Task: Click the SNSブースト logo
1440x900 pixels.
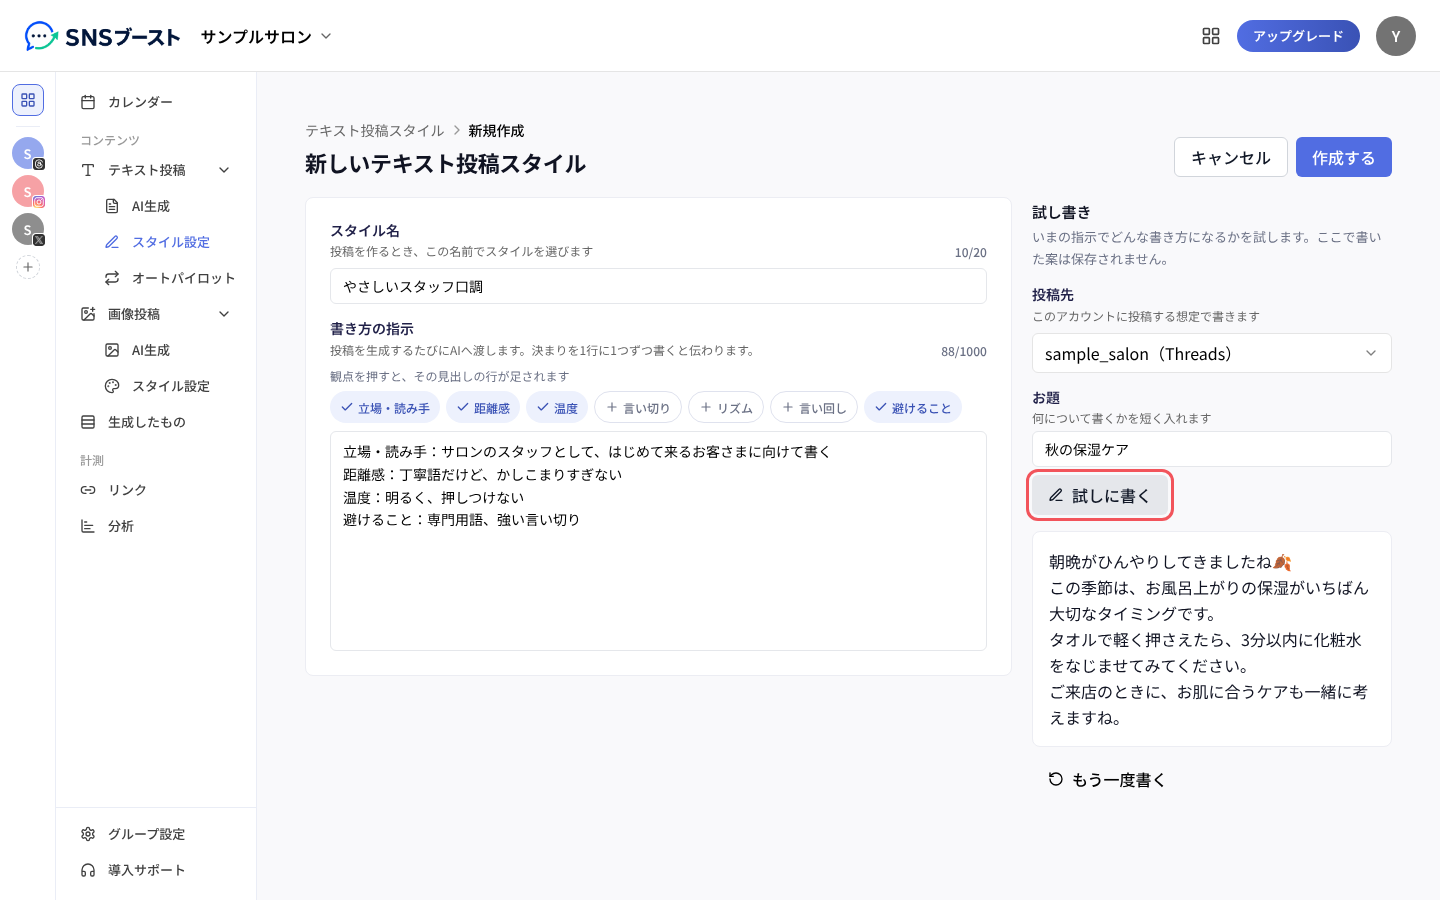Action: pos(102,37)
